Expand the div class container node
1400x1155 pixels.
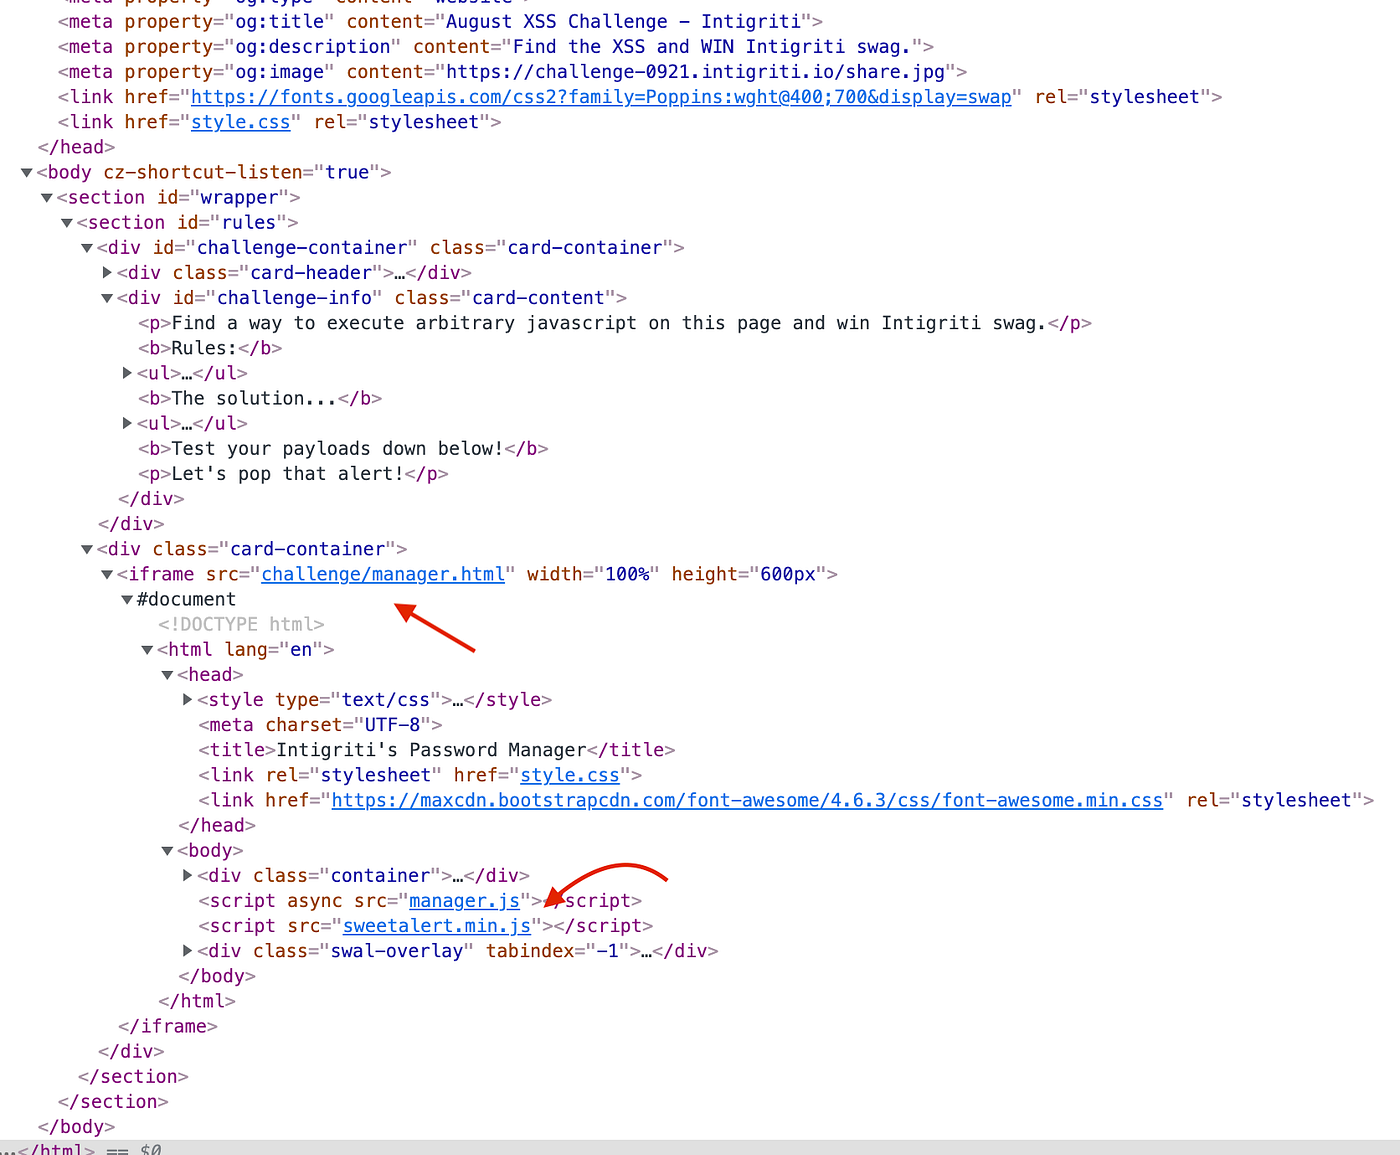pyautogui.click(x=187, y=876)
